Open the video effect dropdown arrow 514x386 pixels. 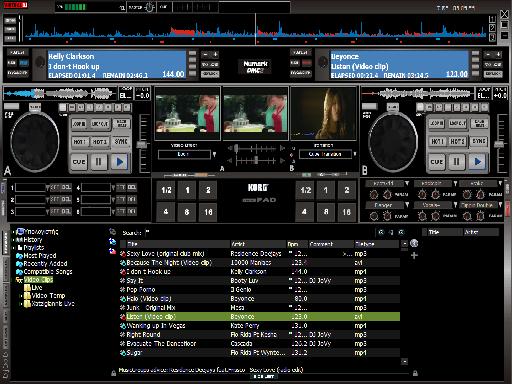tap(214, 154)
